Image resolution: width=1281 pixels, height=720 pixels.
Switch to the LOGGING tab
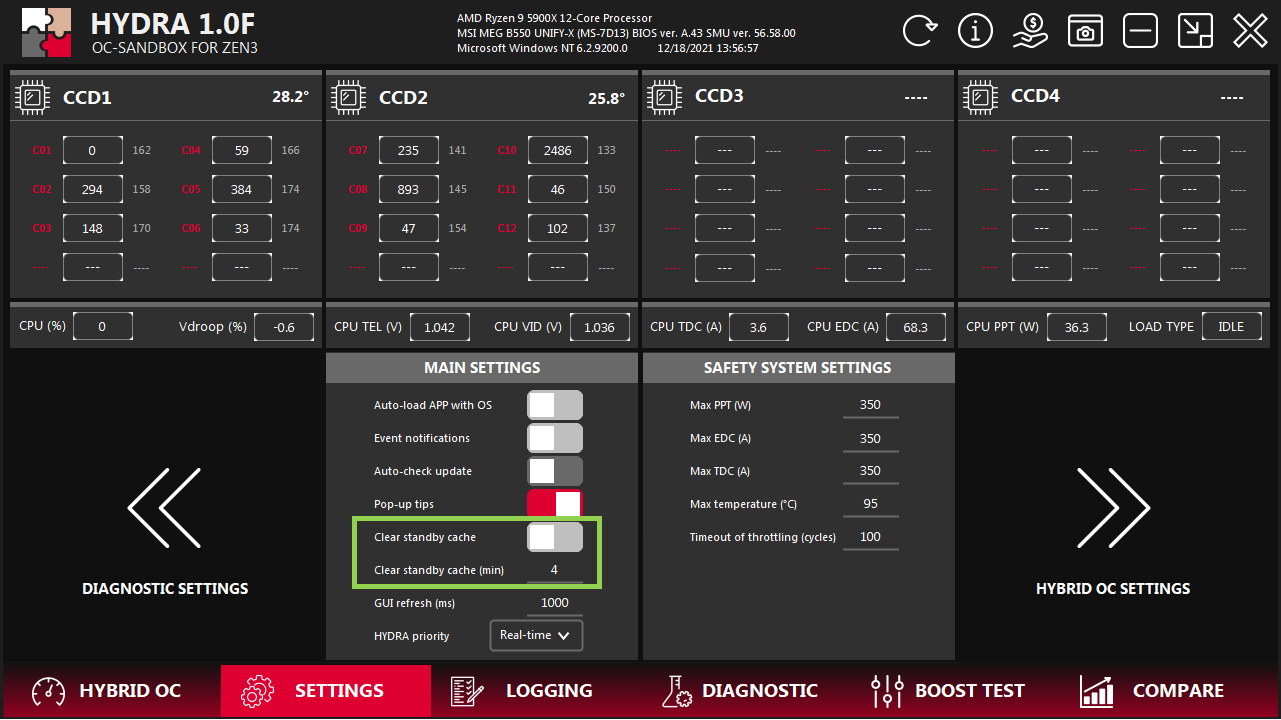[x=521, y=691]
